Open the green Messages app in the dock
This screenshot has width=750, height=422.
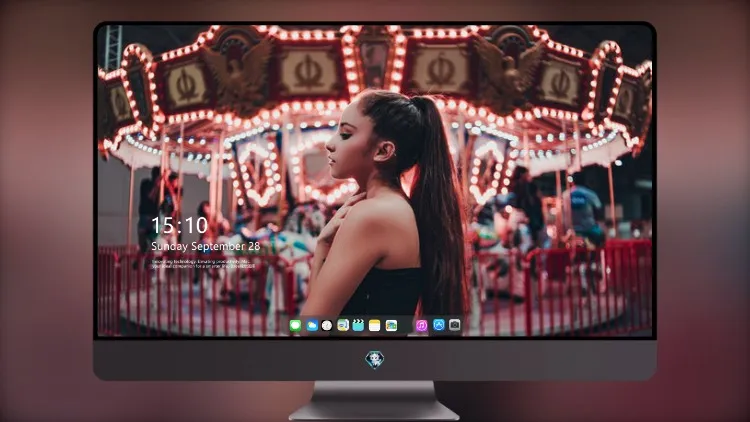click(295, 325)
